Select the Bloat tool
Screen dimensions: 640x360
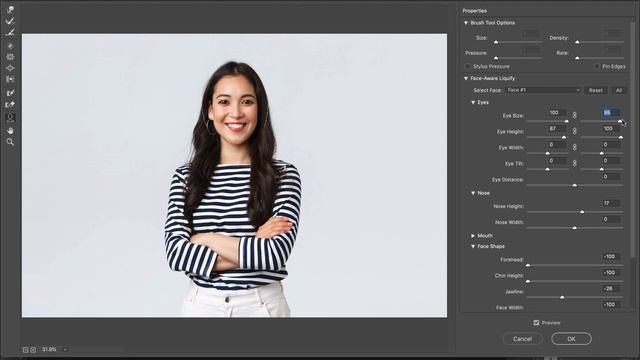(10, 68)
